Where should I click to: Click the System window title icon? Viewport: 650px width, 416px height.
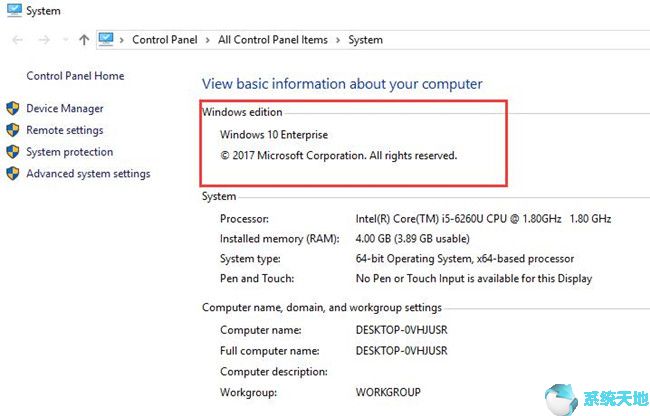pos(15,10)
